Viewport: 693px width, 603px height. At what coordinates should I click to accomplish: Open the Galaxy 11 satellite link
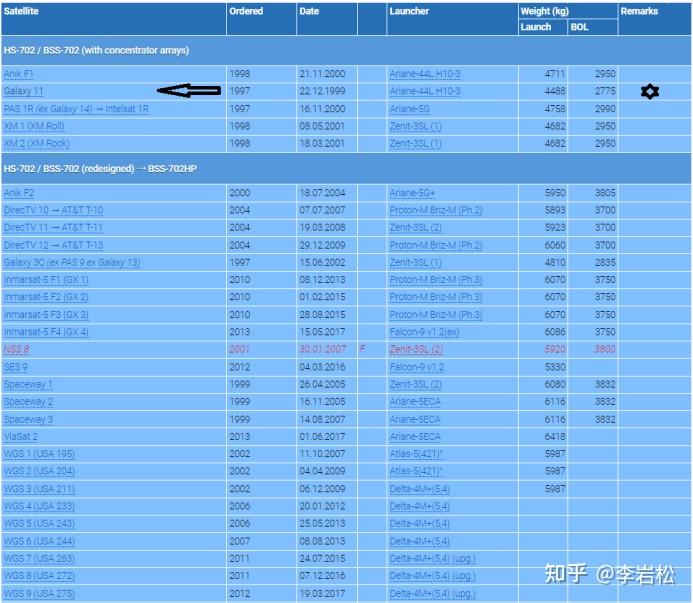click(x=23, y=91)
